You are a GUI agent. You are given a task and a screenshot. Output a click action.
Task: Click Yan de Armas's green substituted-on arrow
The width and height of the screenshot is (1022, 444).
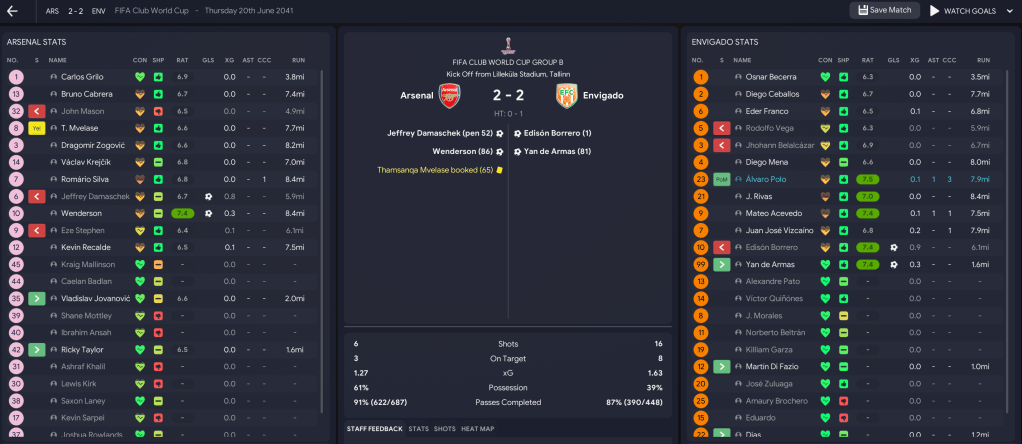pos(722,264)
